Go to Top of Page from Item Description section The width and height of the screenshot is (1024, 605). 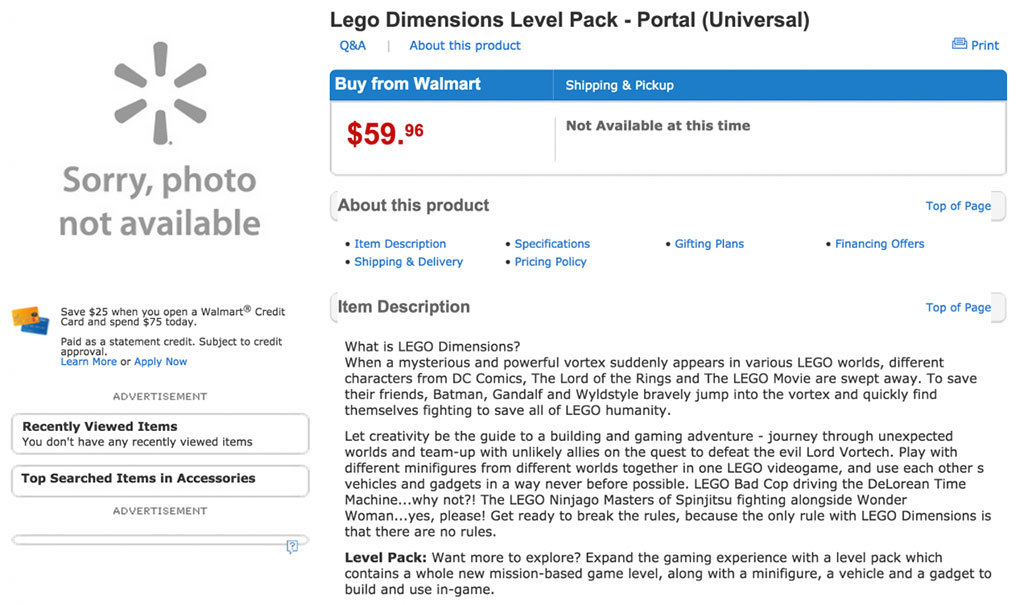pyautogui.click(x=958, y=307)
